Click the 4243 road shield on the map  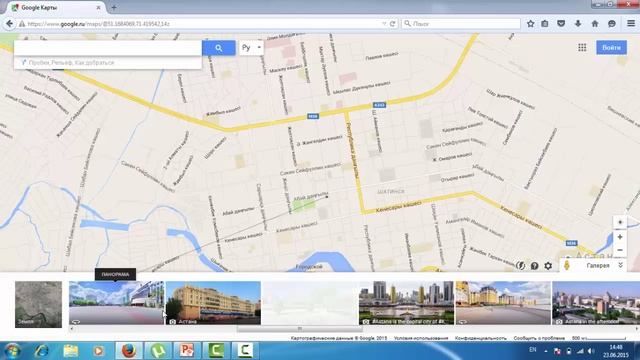click(x=379, y=105)
